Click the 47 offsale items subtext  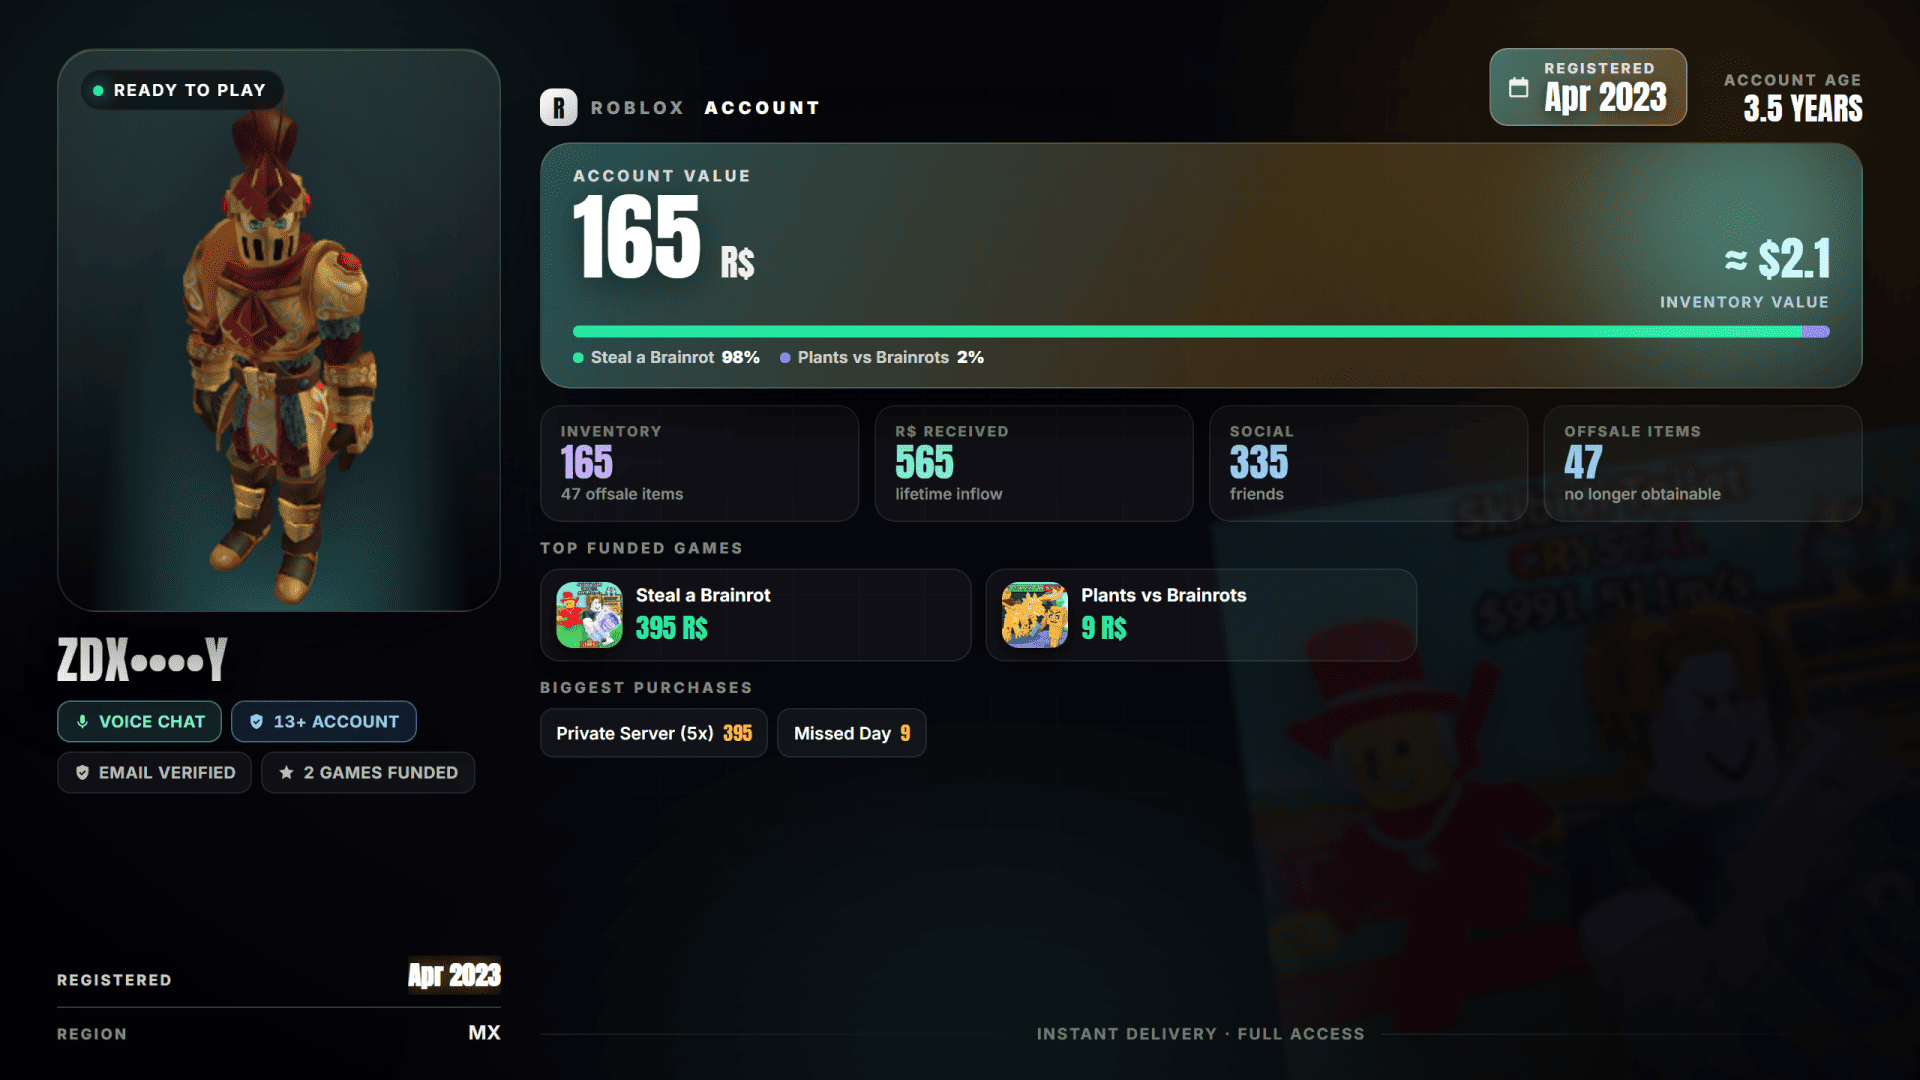point(622,494)
